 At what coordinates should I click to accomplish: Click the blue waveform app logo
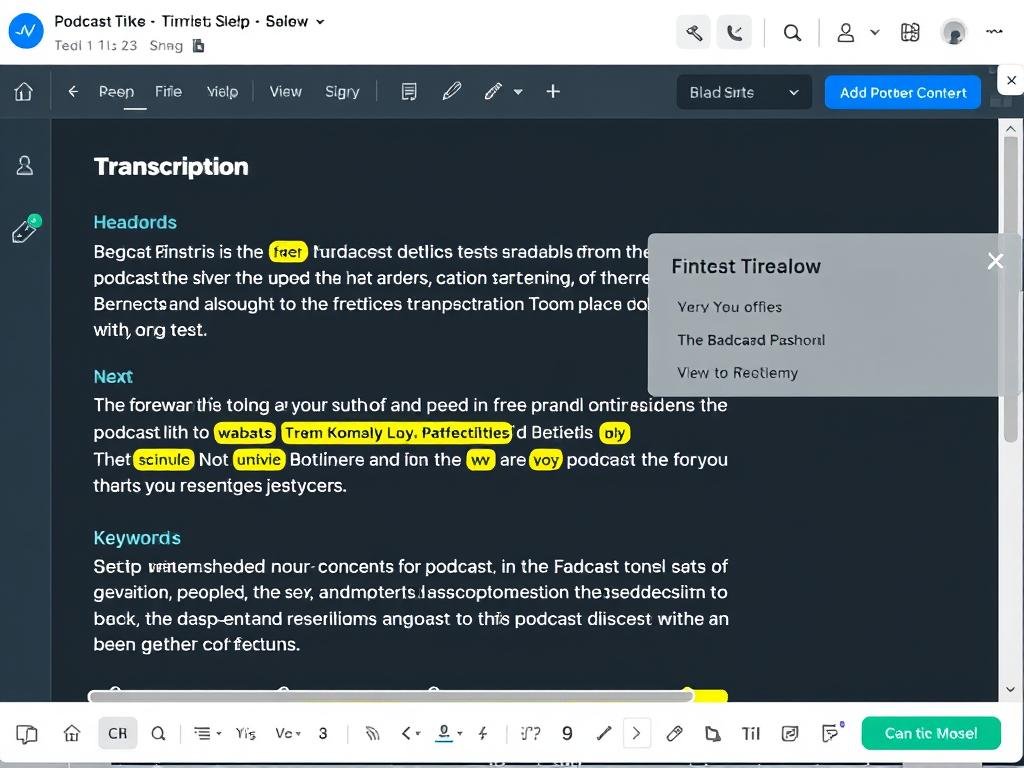pyautogui.click(x=26, y=31)
